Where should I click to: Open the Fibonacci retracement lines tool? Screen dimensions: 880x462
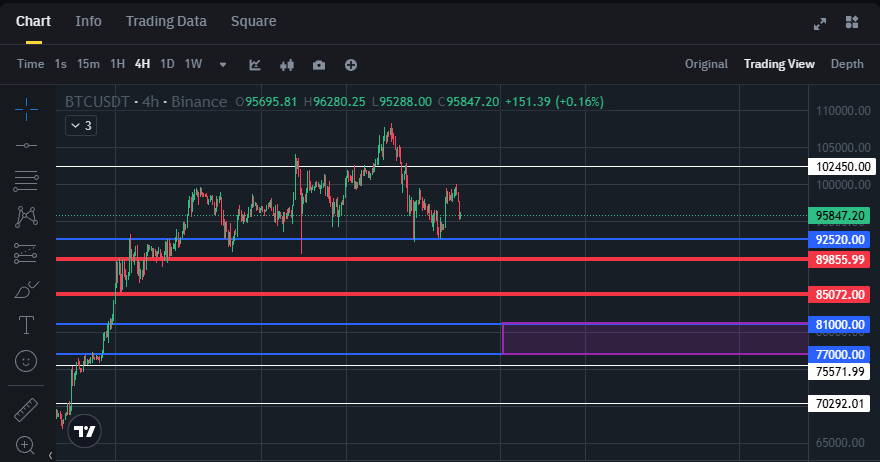point(26,181)
